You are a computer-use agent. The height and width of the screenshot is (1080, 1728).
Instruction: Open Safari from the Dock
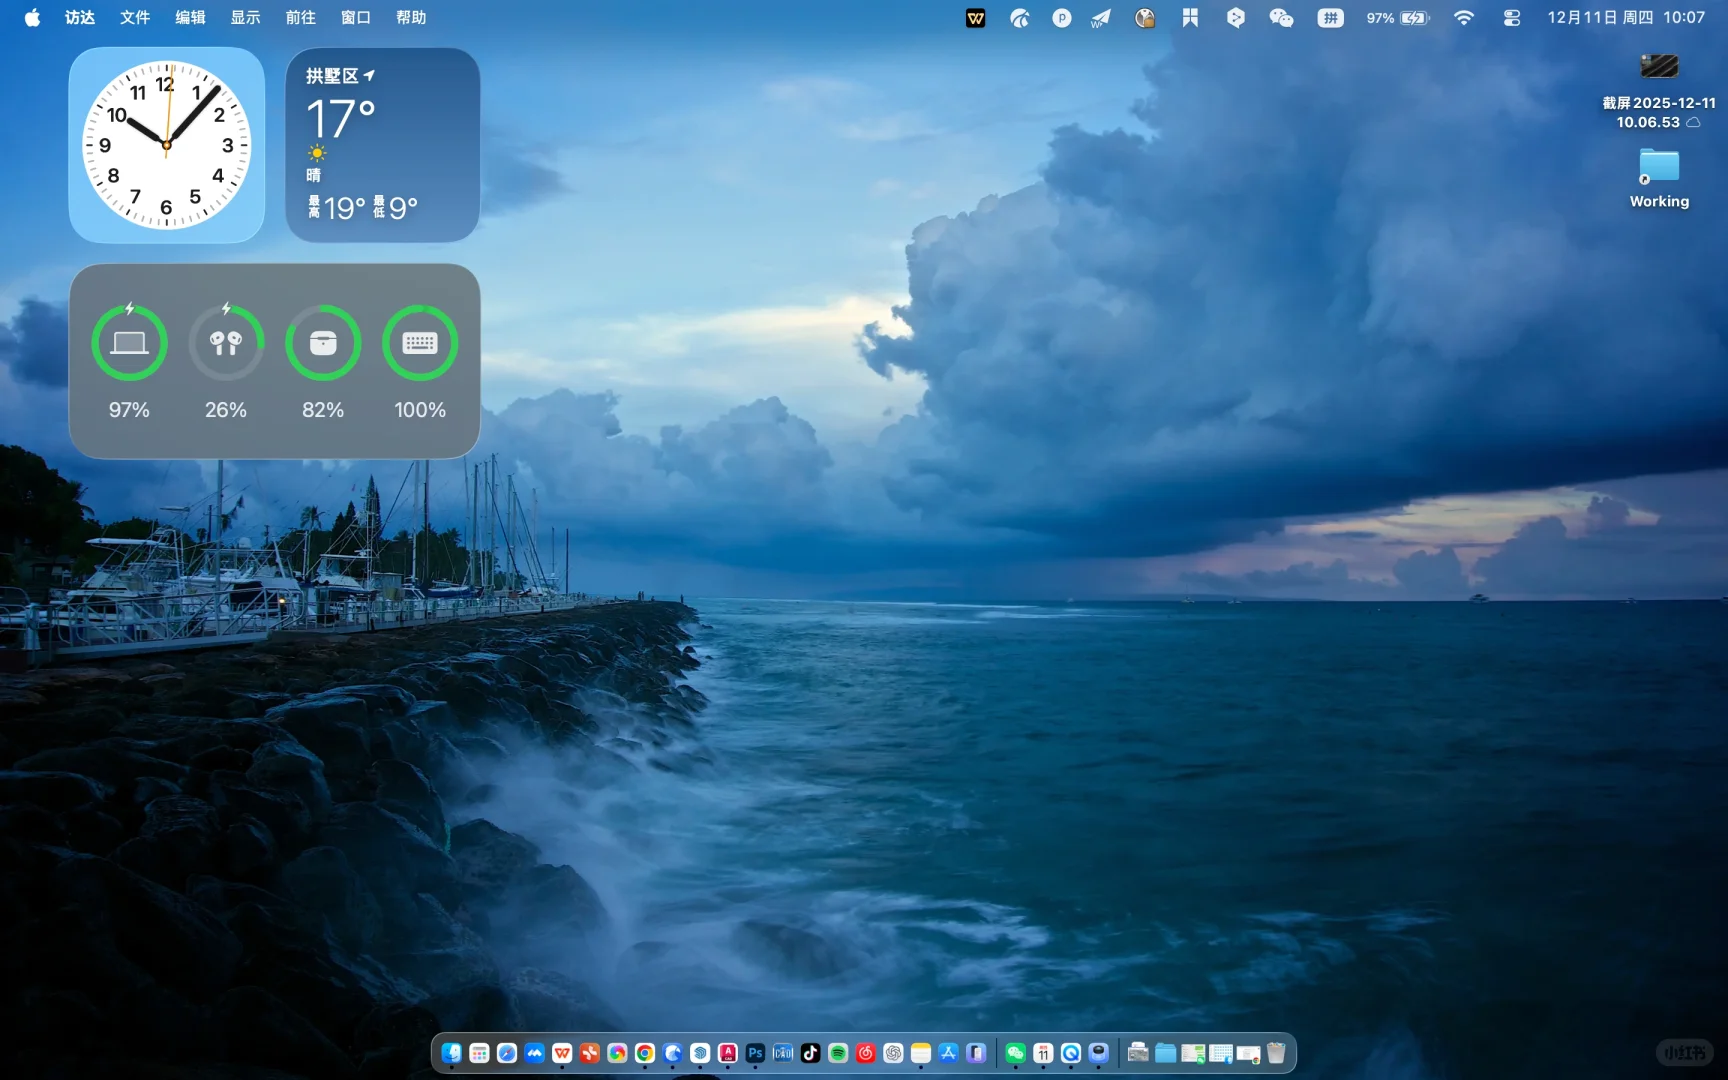point(505,1052)
